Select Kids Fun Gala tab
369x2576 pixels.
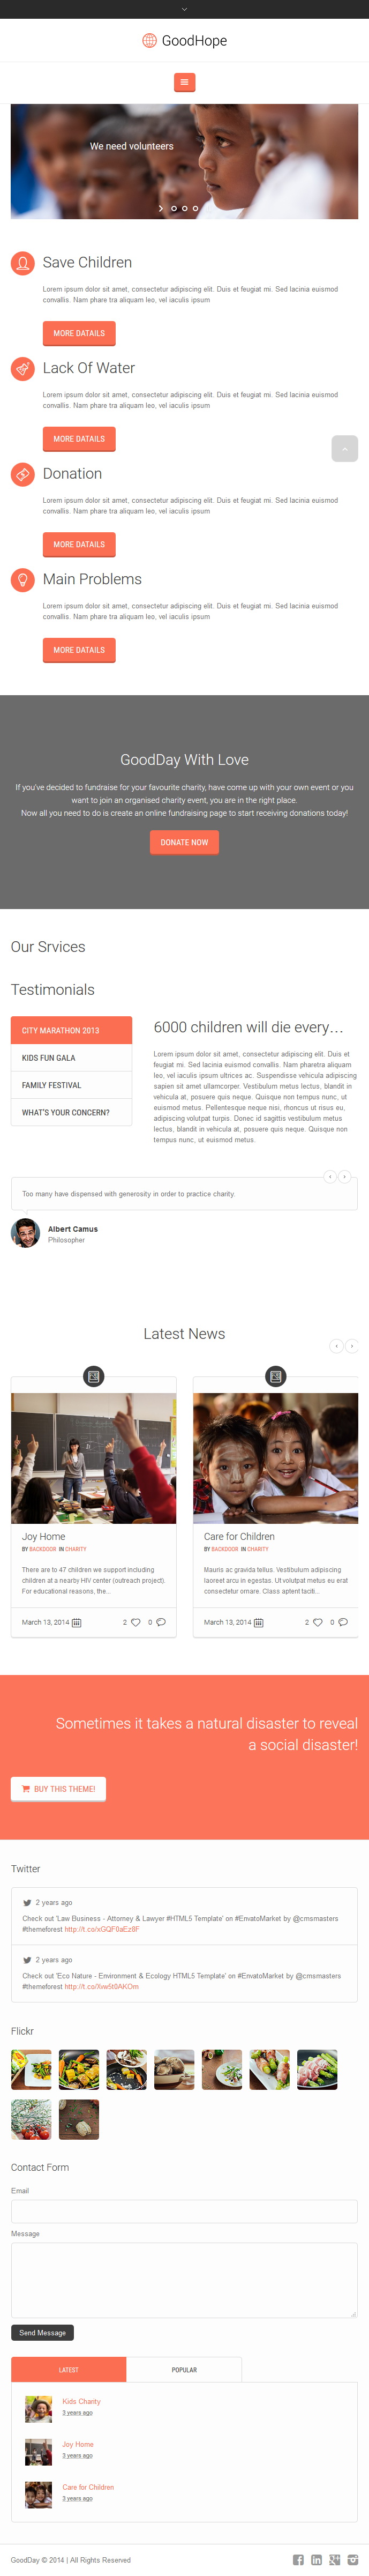[71, 1057]
